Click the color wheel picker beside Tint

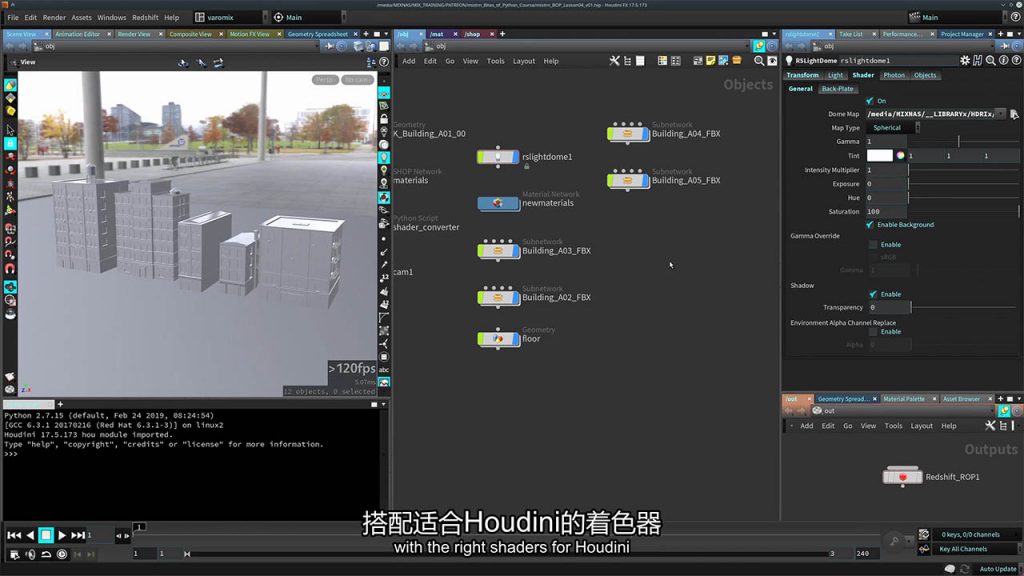pyautogui.click(x=900, y=156)
